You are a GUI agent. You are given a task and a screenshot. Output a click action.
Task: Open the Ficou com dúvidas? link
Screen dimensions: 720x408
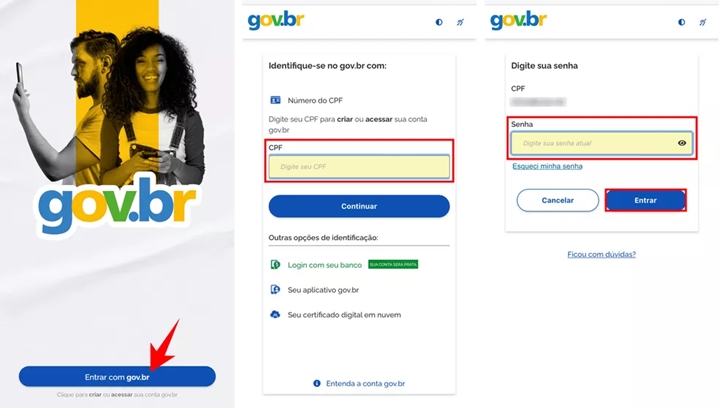pos(602,254)
